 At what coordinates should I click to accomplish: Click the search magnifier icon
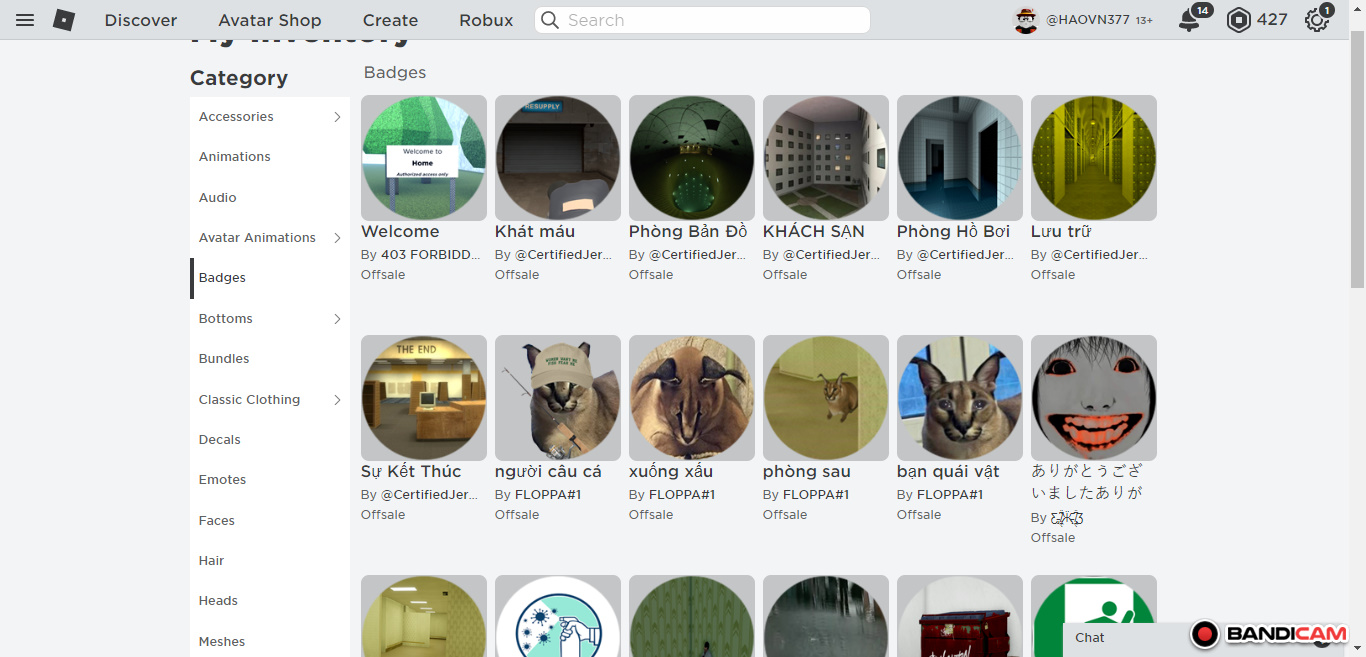(550, 20)
